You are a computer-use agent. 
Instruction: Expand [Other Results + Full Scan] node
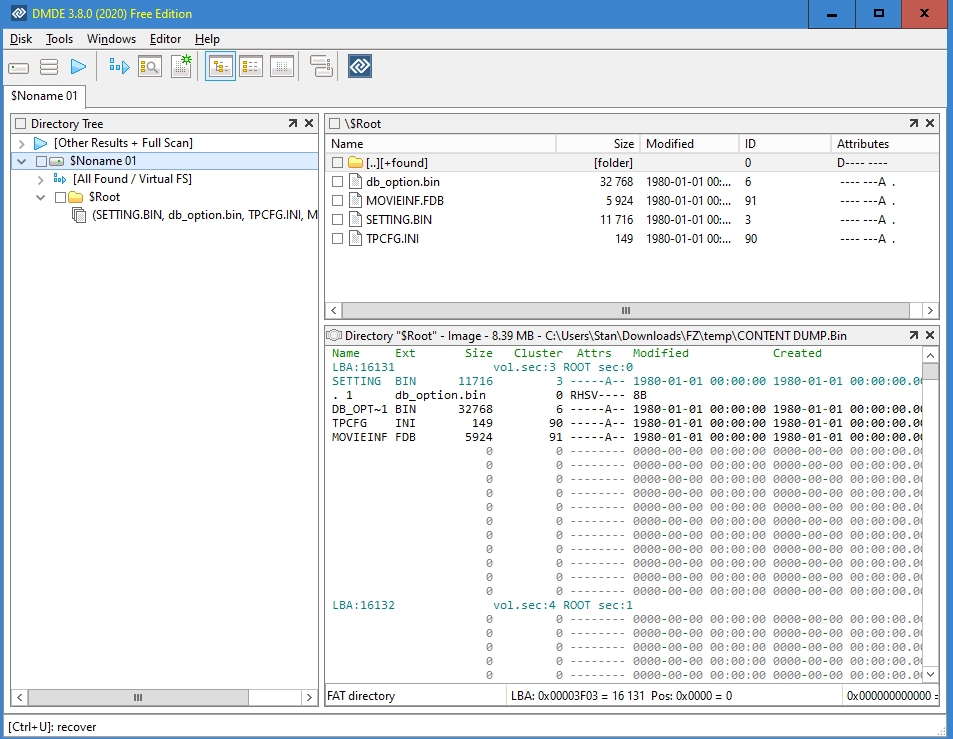click(x=22, y=143)
